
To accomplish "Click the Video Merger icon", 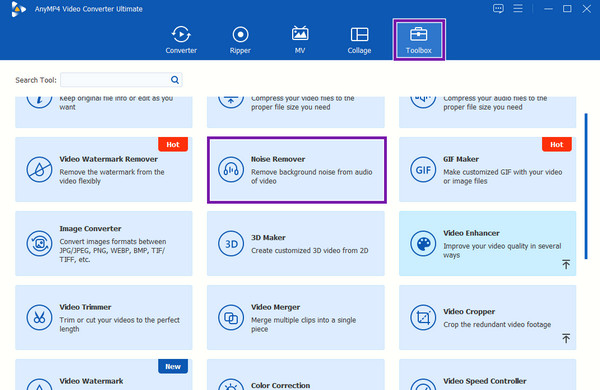I will click(x=231, y=317).
